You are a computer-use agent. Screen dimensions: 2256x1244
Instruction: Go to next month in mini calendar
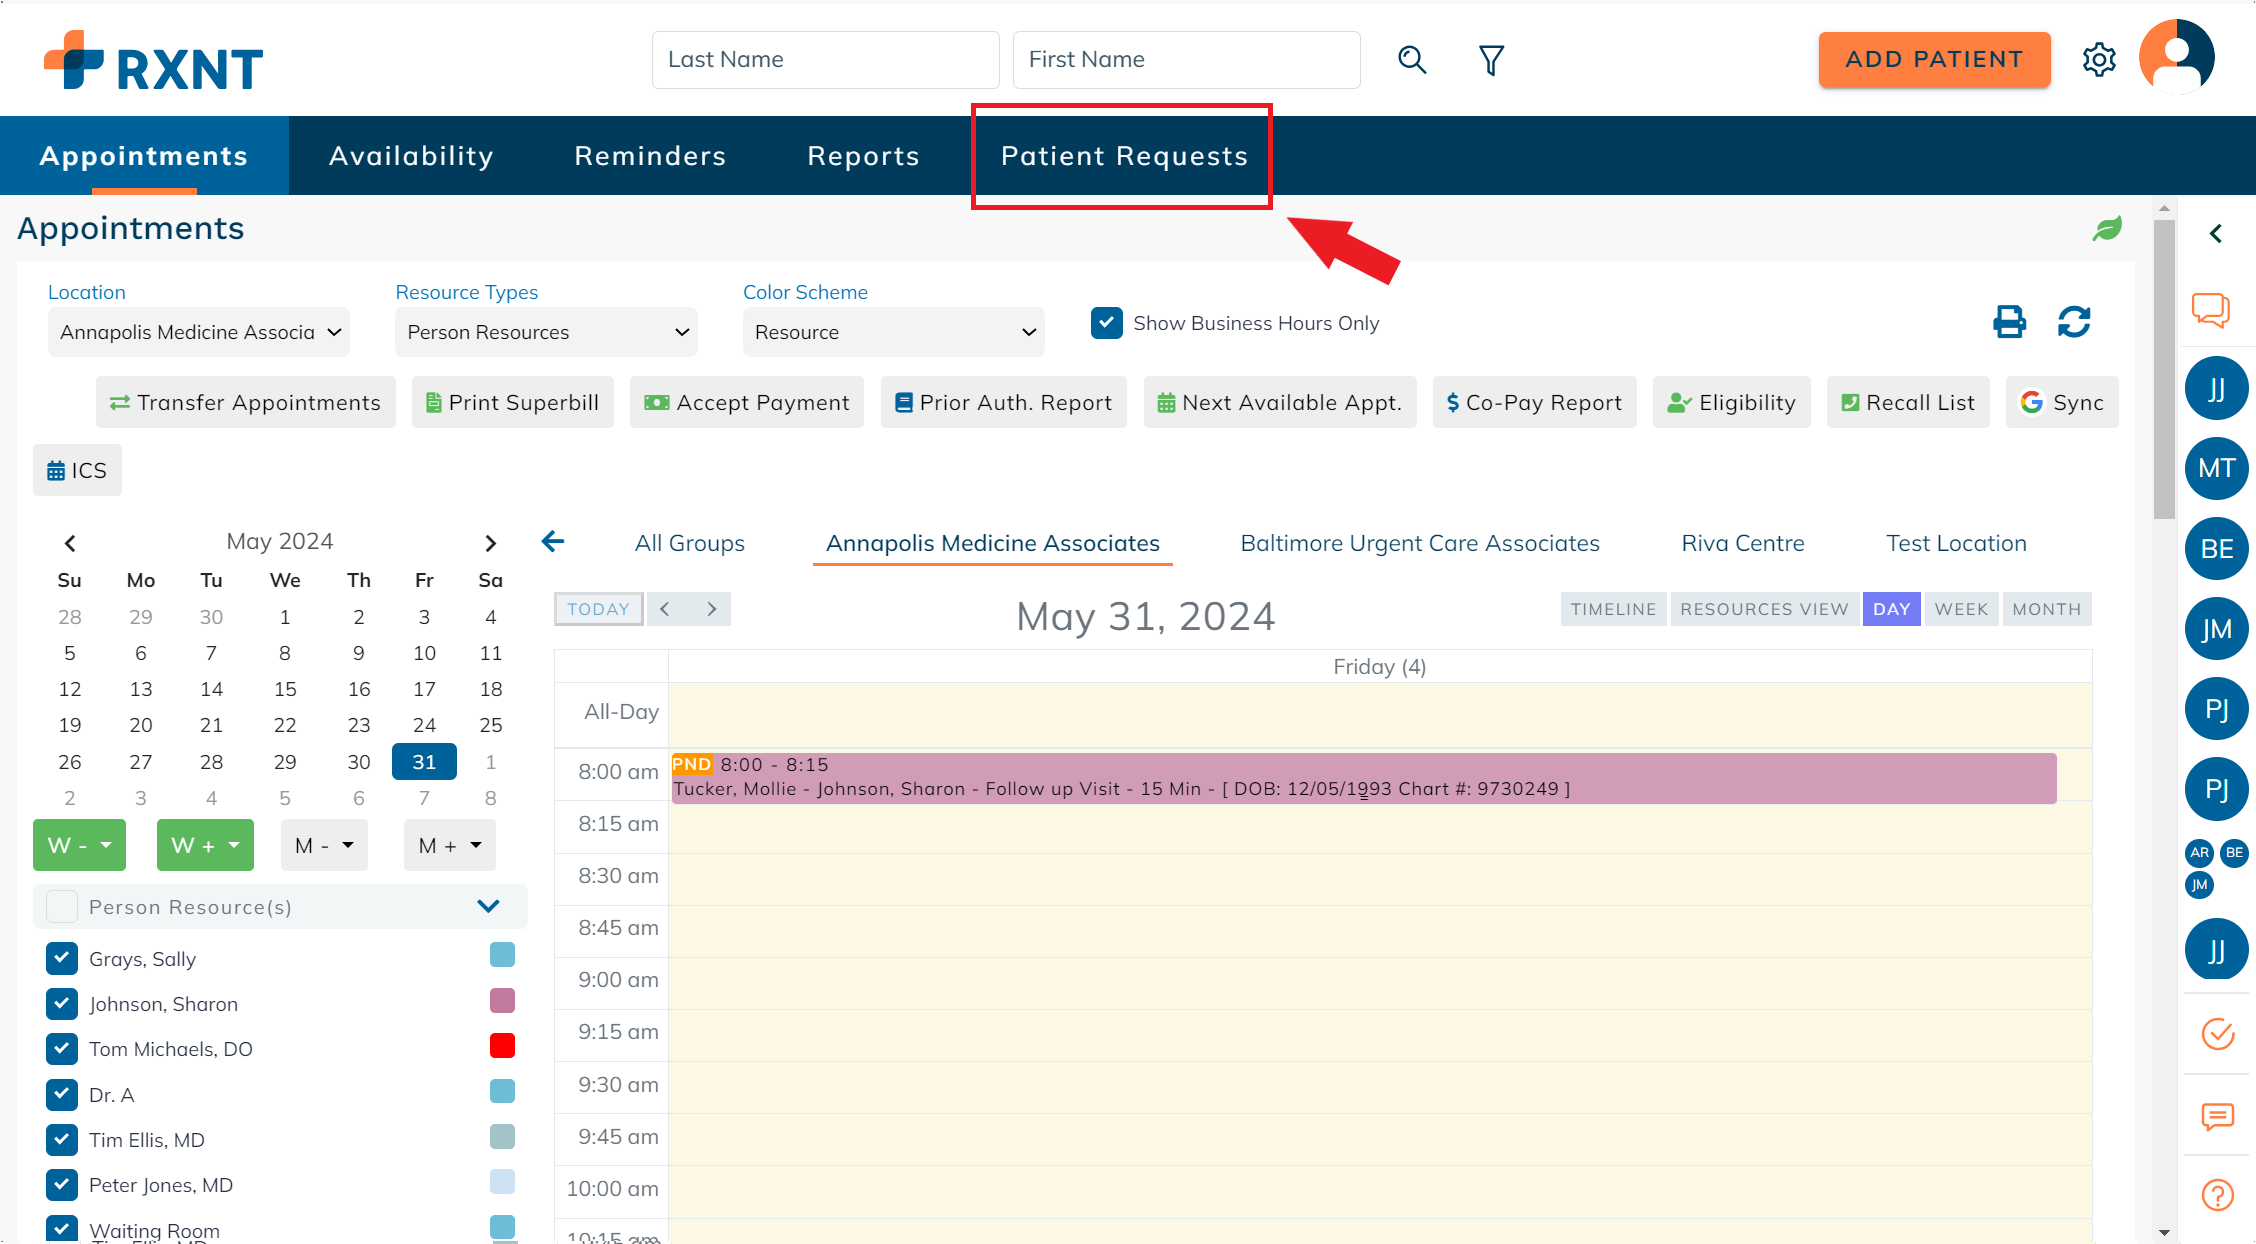490,543
